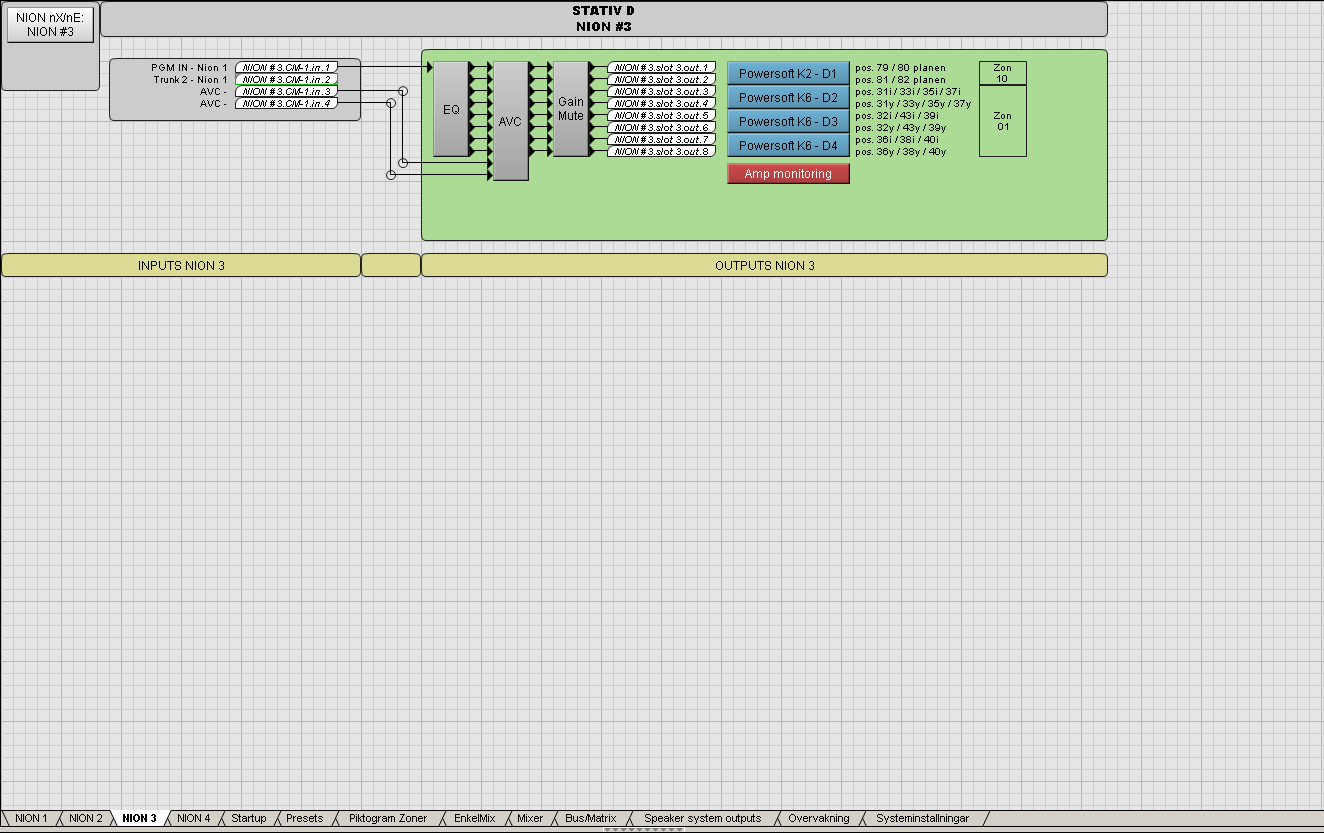Switch to the Bus/Matrix tab

(x=590, y=818)
